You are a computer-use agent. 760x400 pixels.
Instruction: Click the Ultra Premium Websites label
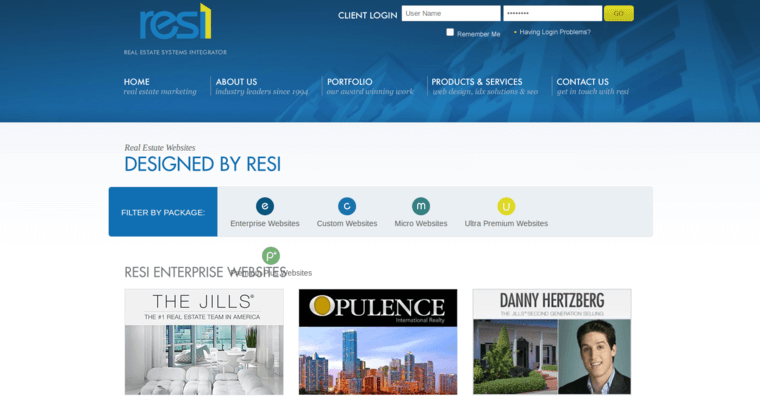(506, 224)
